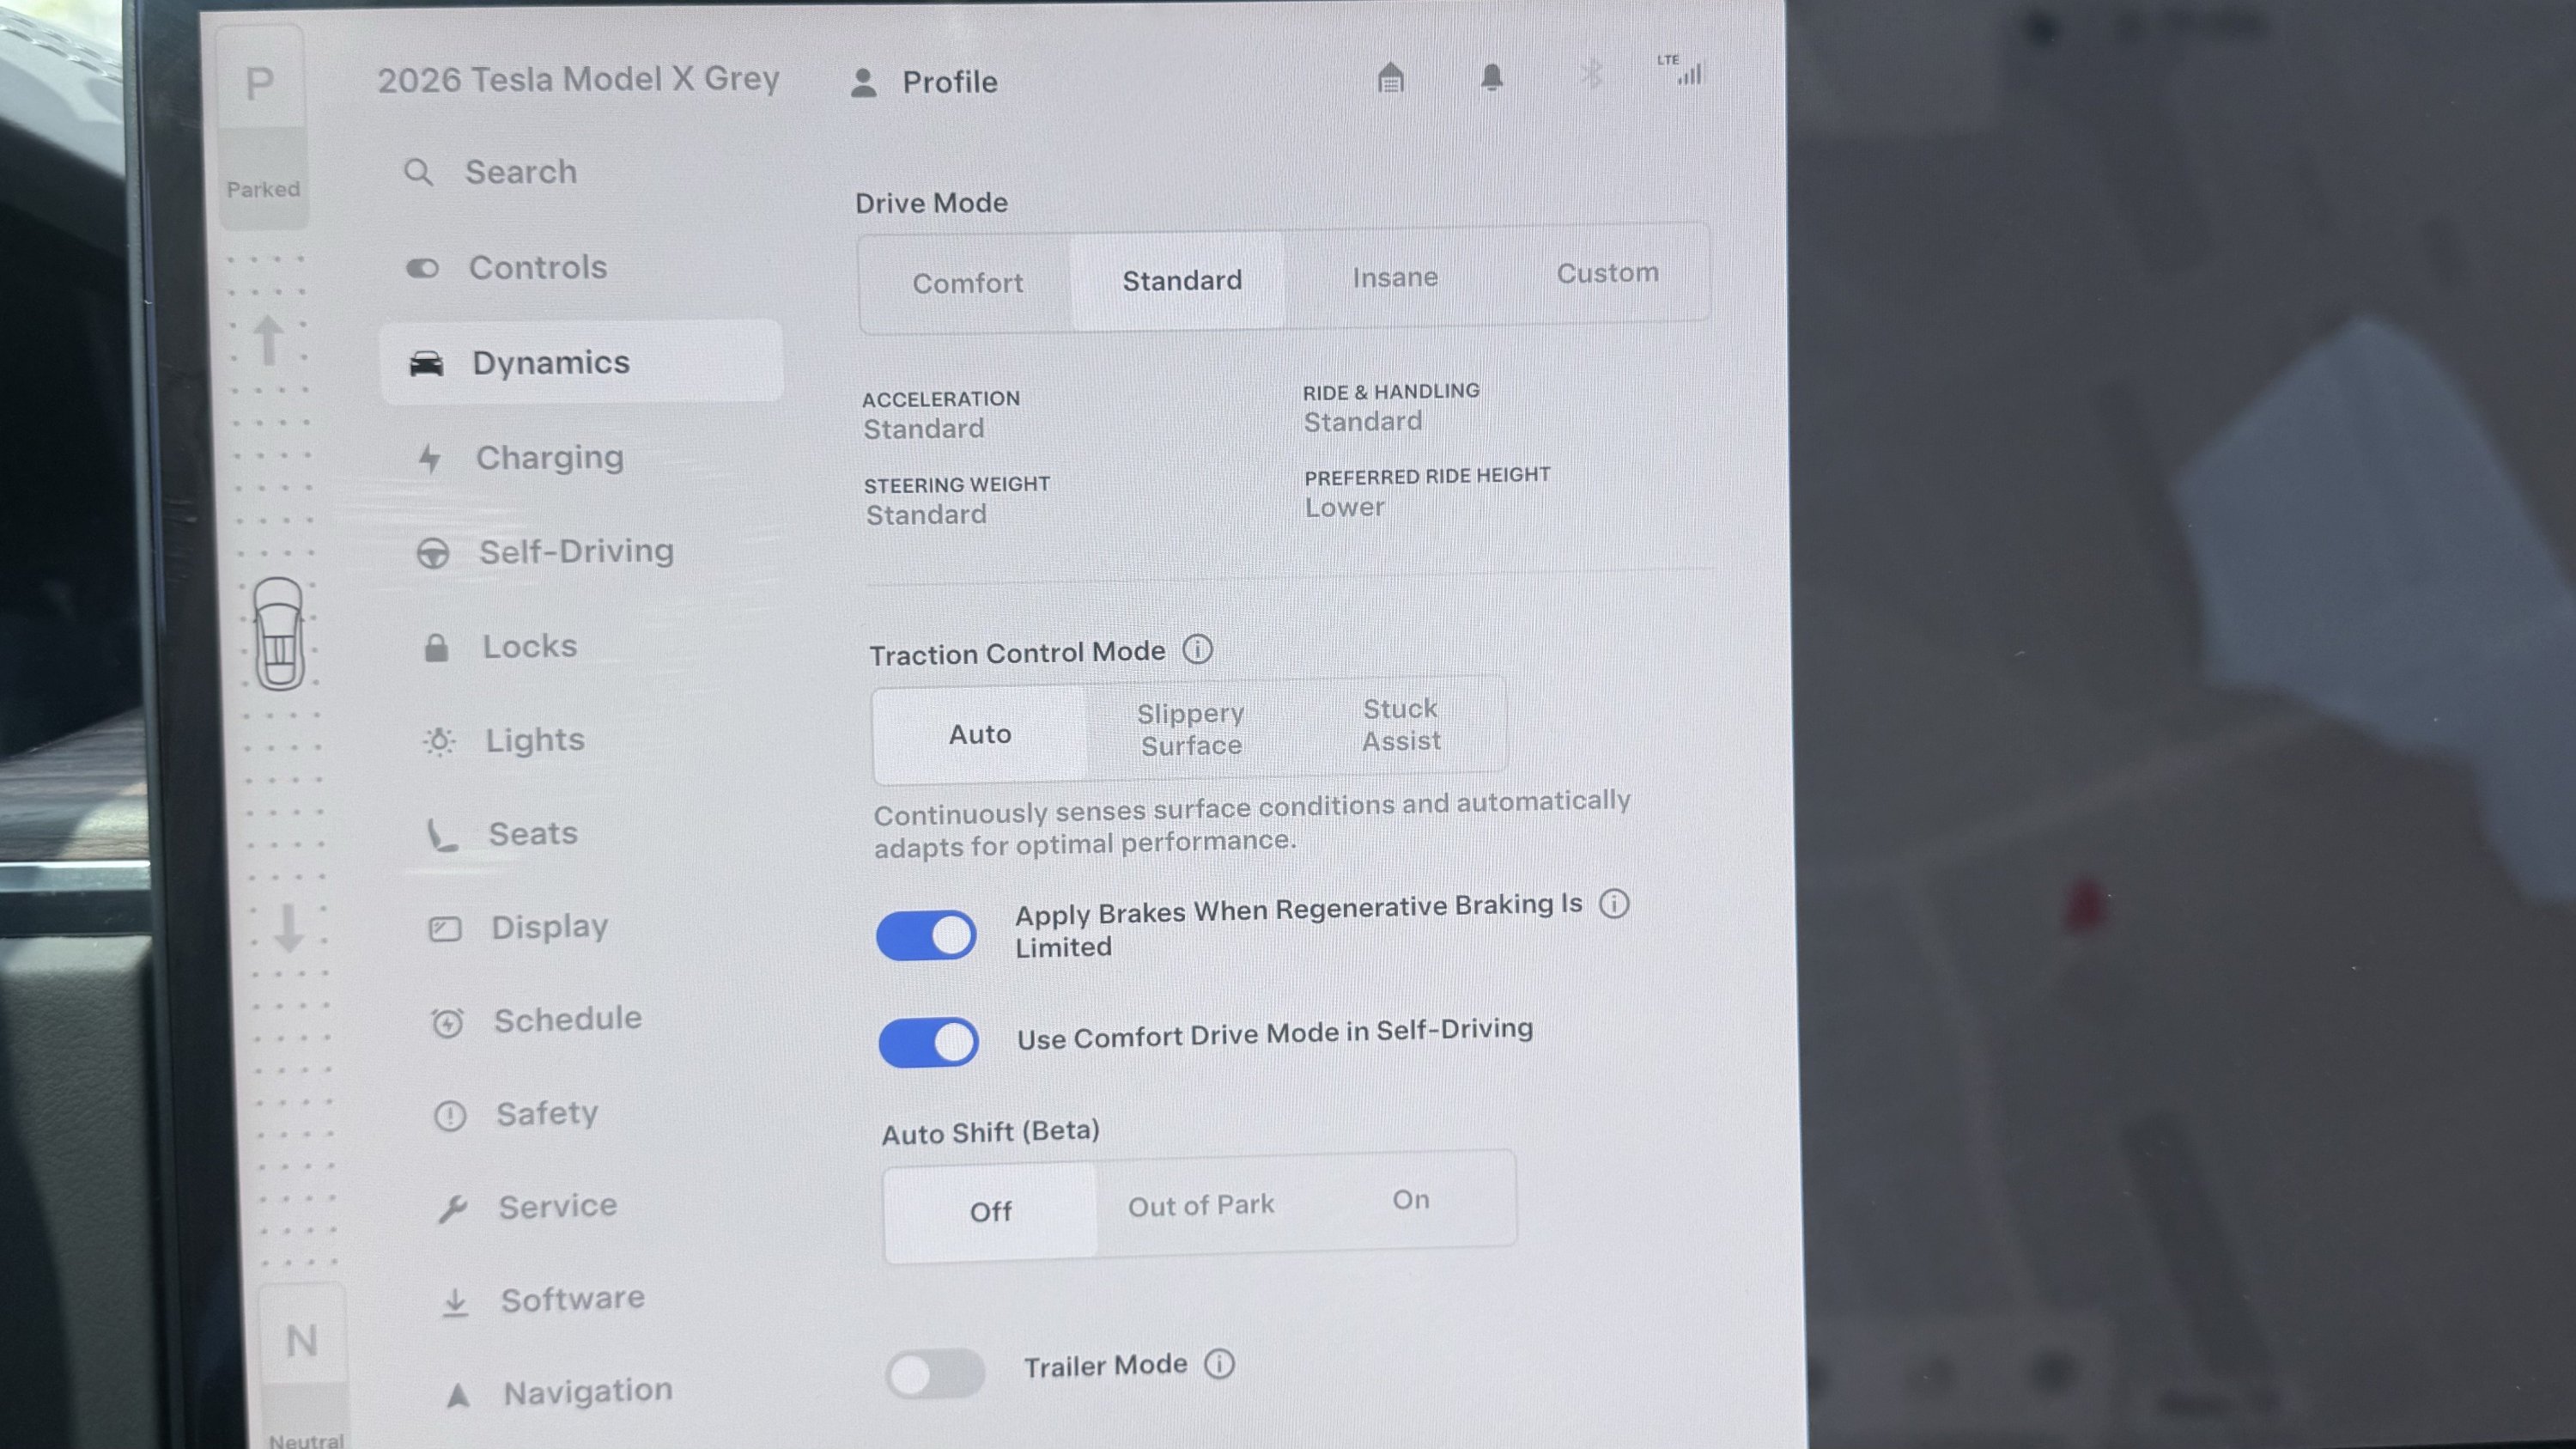Tap the Navigation arrow icon
Screen dimensions: 2576x1449
click(x=458, y=1395)
